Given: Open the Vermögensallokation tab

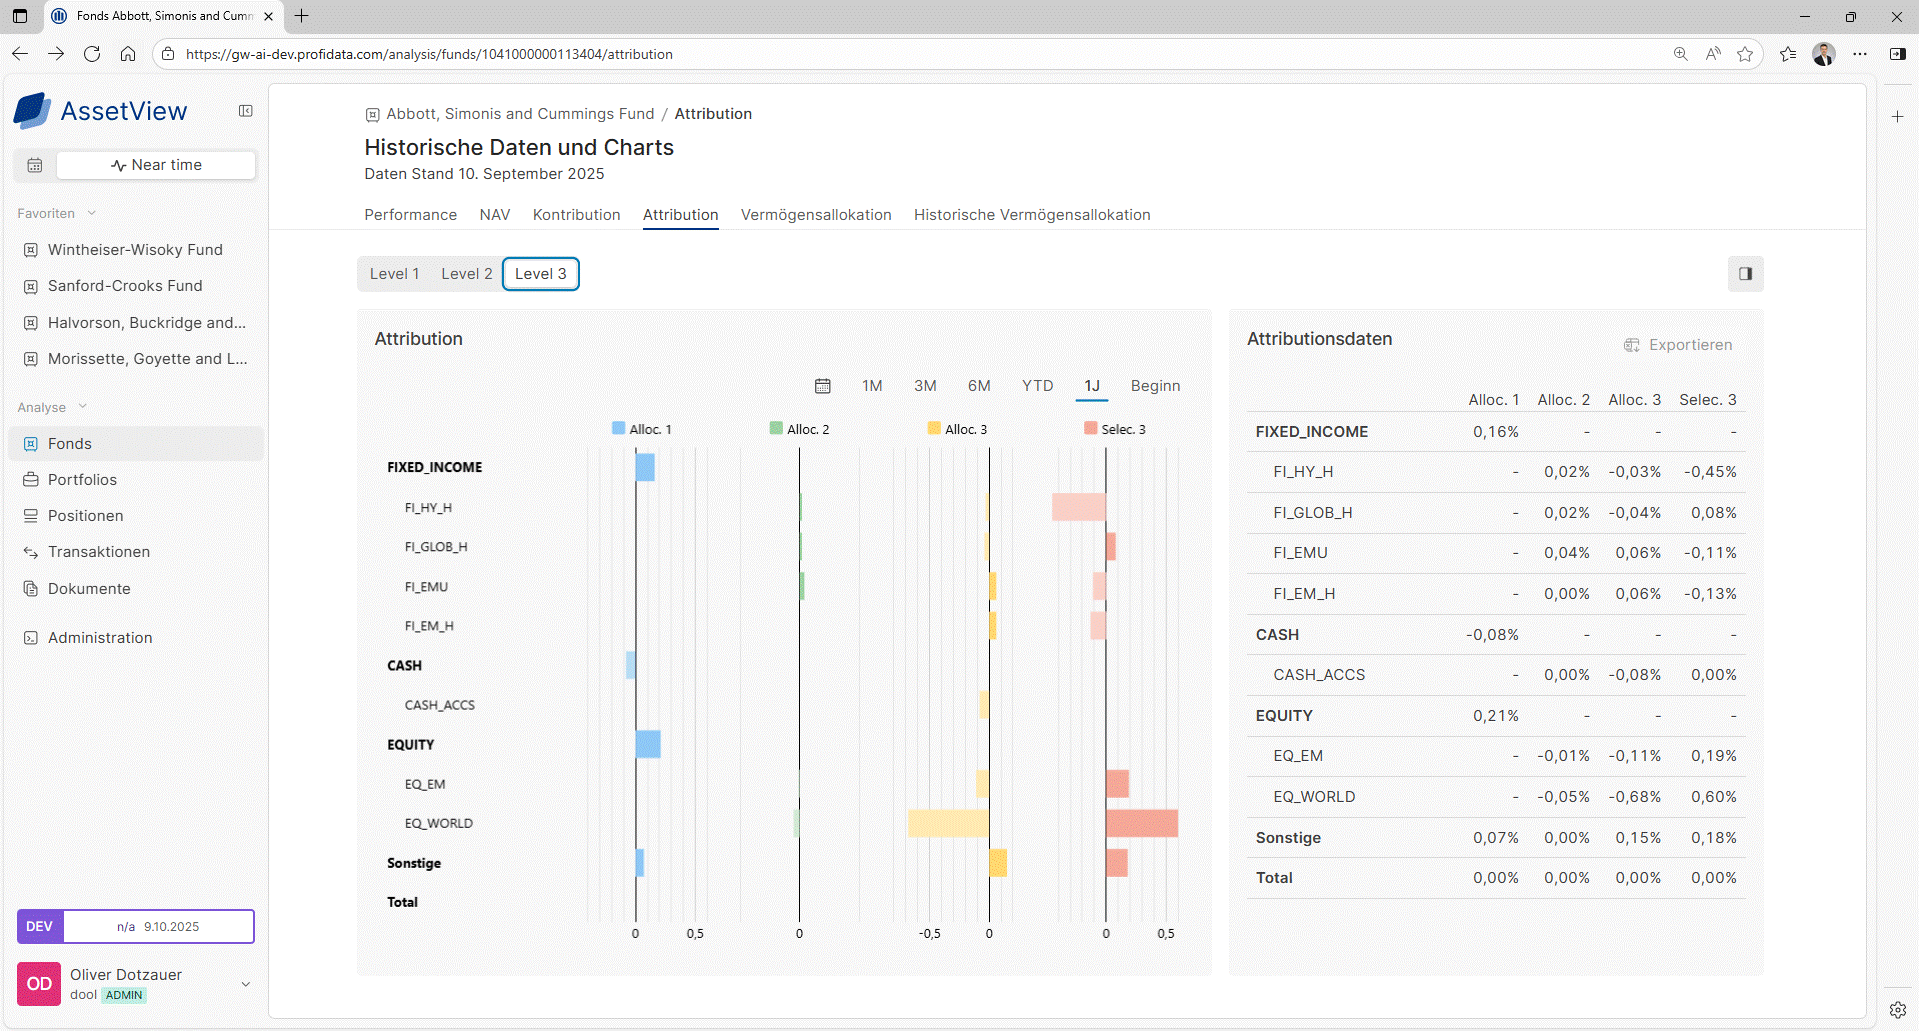Looking at the screenshot, I should click(x=815, y=215).
